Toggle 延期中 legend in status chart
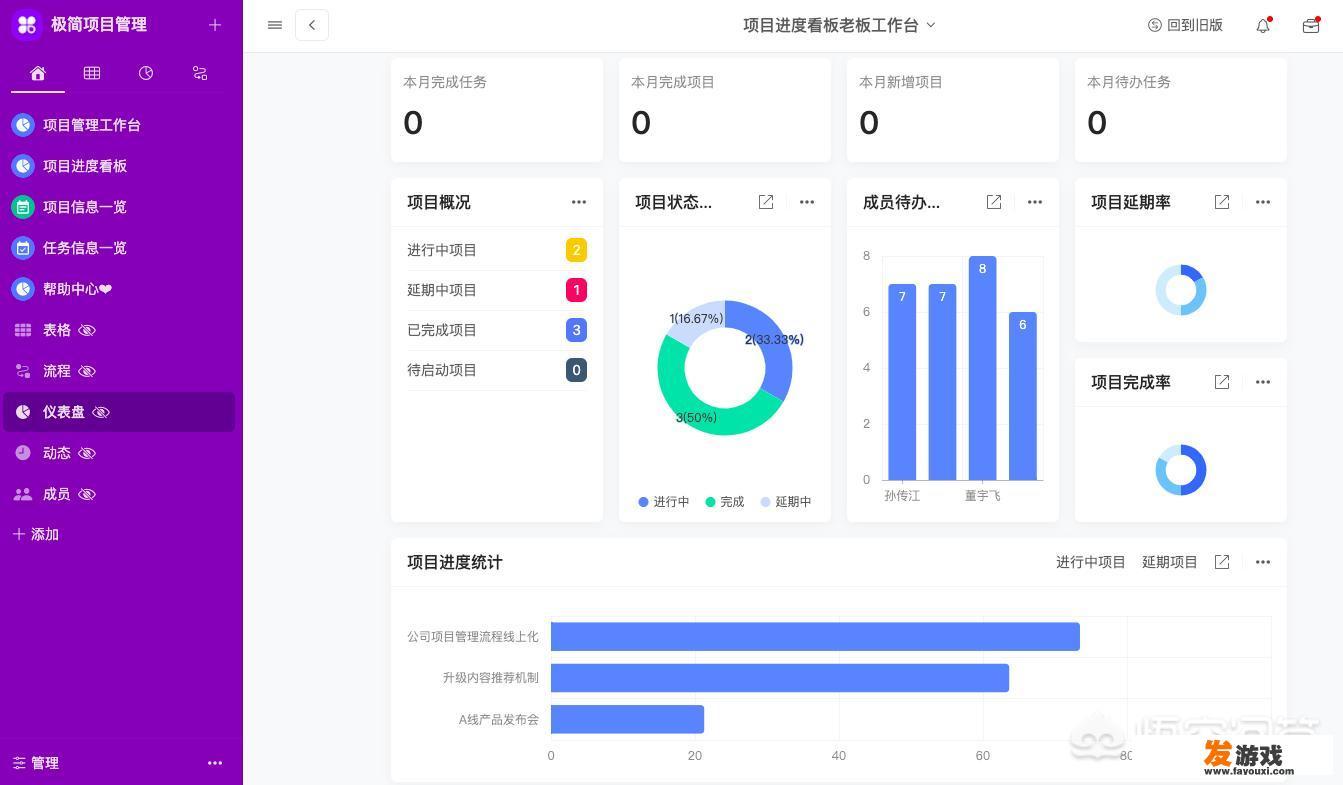This screenshot has height=785, width=1343. tap(786, 502)
